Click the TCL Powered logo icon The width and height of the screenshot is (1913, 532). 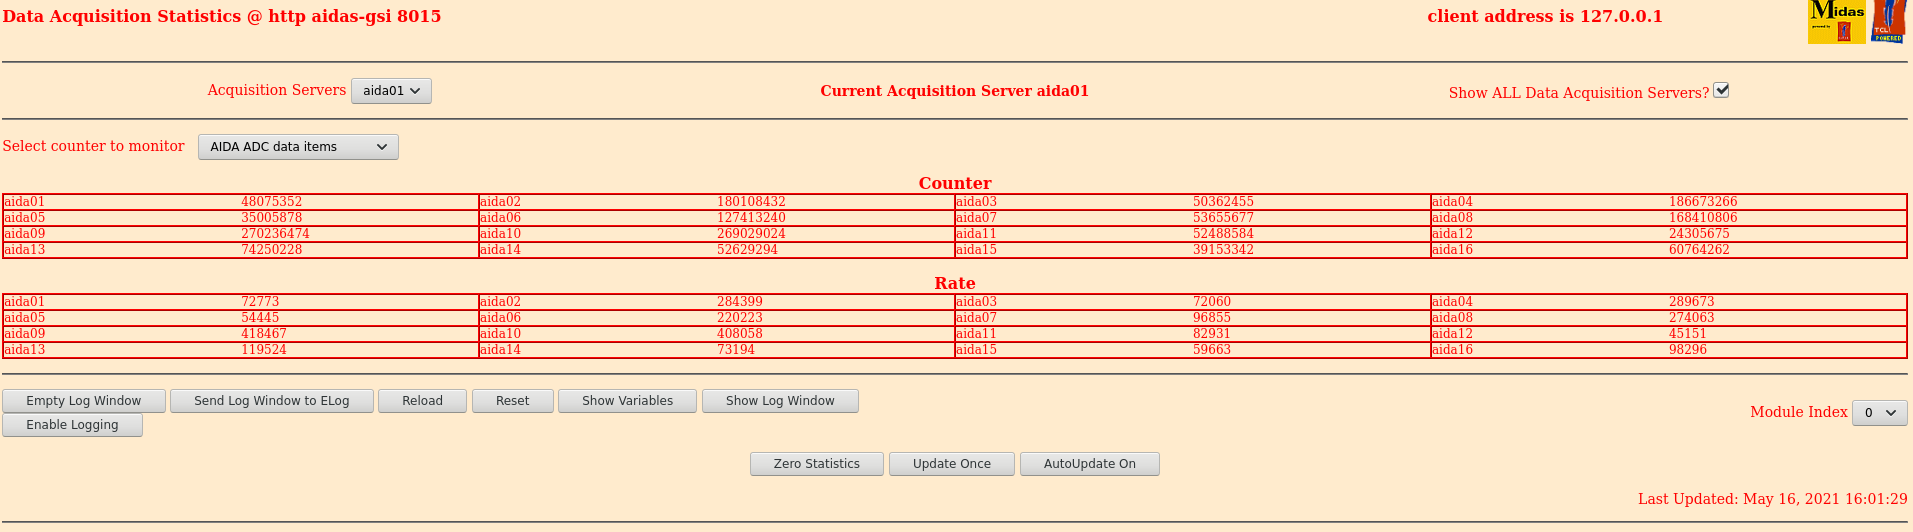point(1888,21)
